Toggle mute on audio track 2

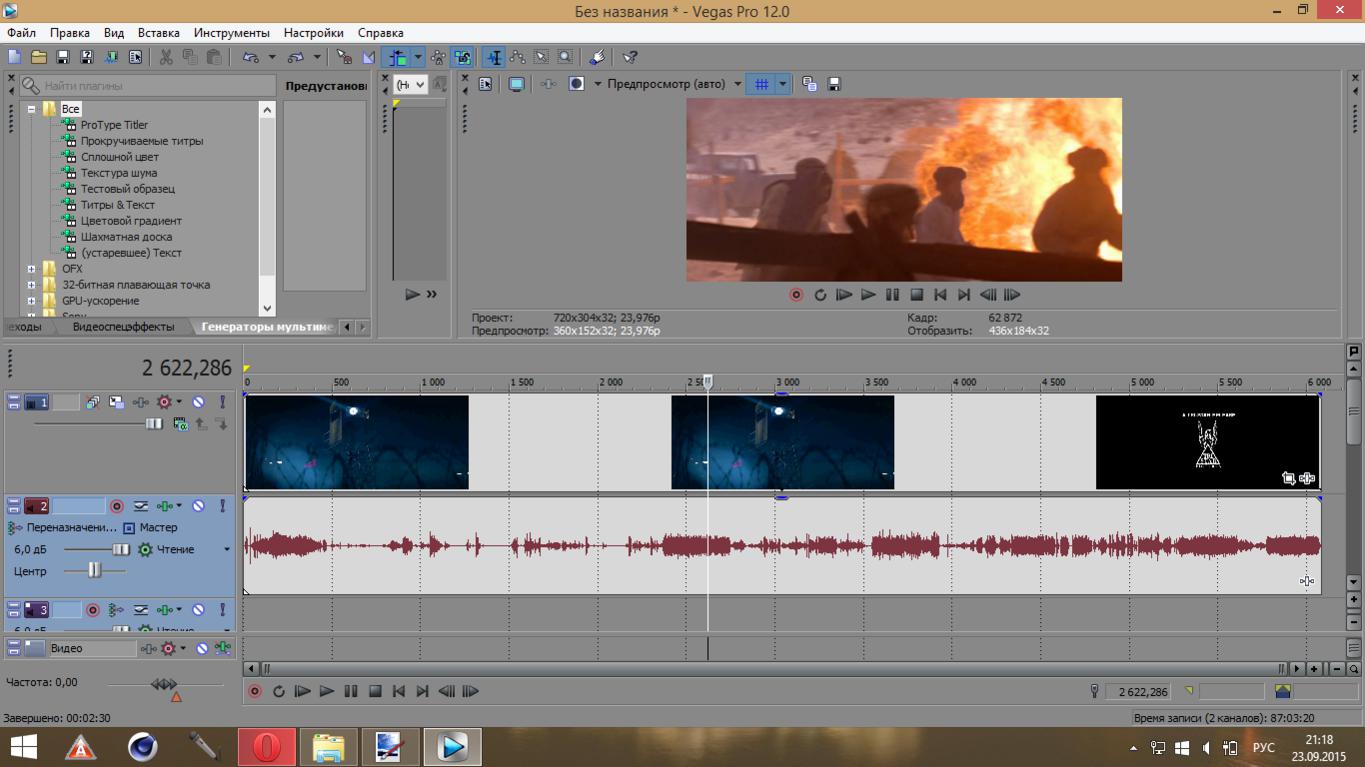coord(198,506)
